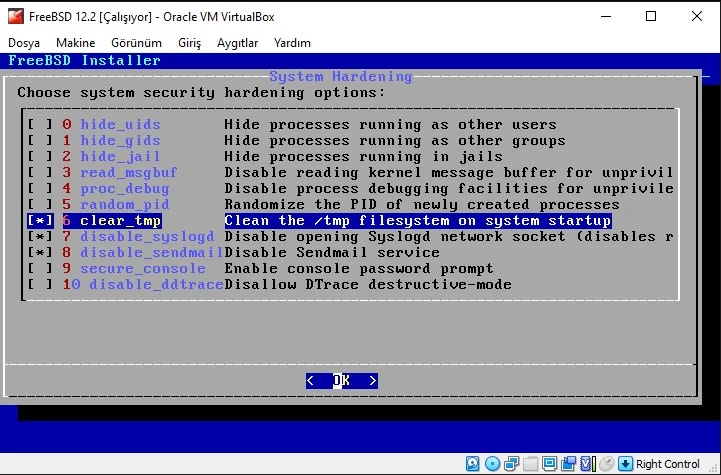This screenshot has width=721, height=475.
Task: Click 'Hide processes running as other groups' description
Action: point(395,140)
